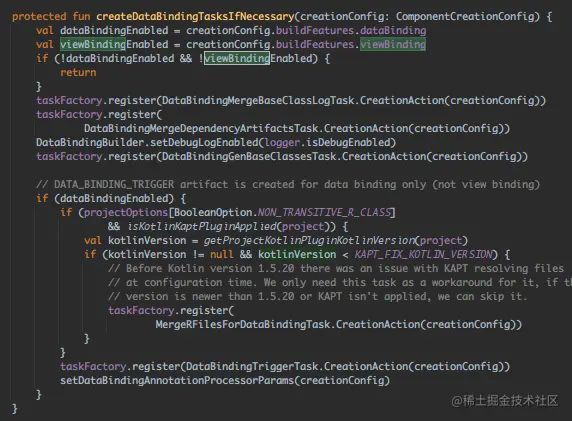Click the DATA_BINDING_TRIGGER comment line
The width and height of the screenshot is (572, 421).
coord(288,184)
